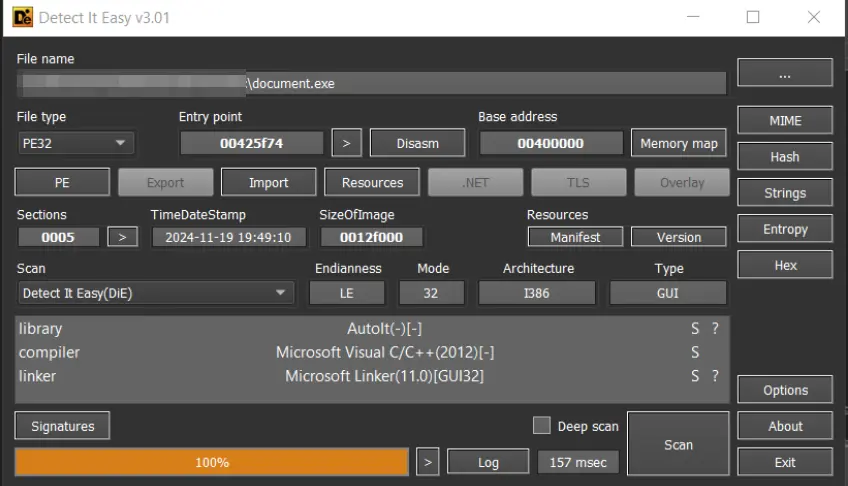This screenshot has width=848, height=486.
Task: Click the Mode value 32
Action: click(431, 293)
